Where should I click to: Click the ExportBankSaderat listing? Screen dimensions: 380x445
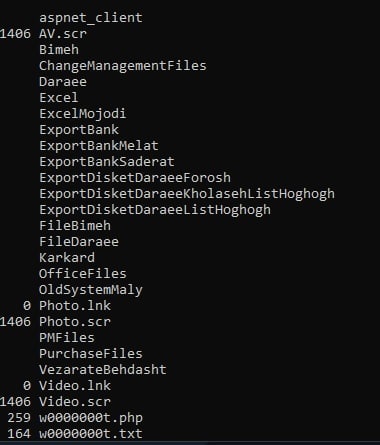[x=107, y=162]
